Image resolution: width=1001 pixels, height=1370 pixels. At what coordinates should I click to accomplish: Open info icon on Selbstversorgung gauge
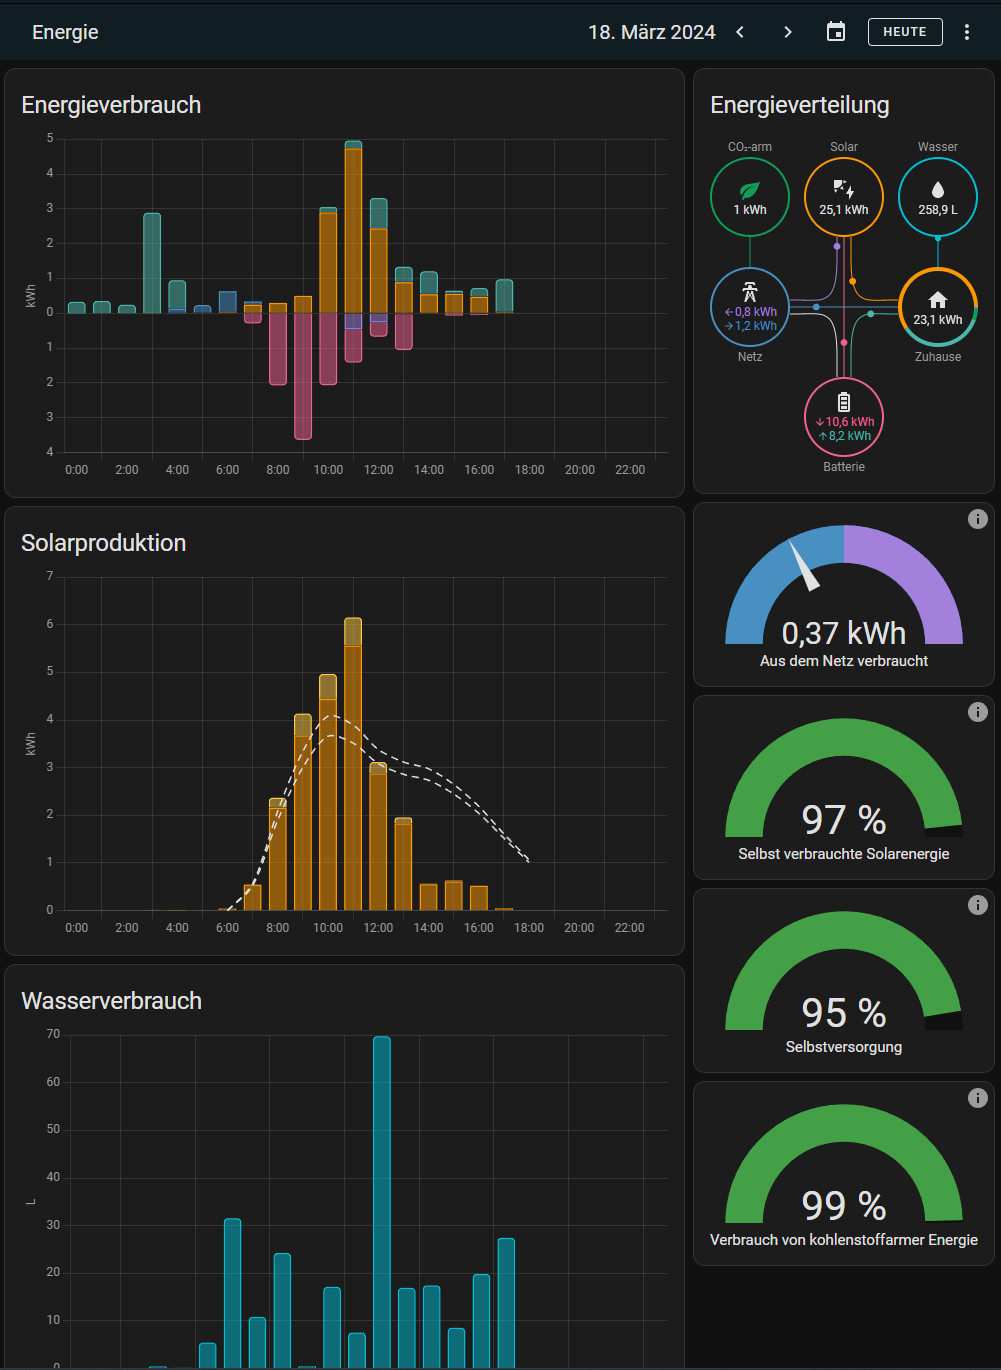point(978,905)
